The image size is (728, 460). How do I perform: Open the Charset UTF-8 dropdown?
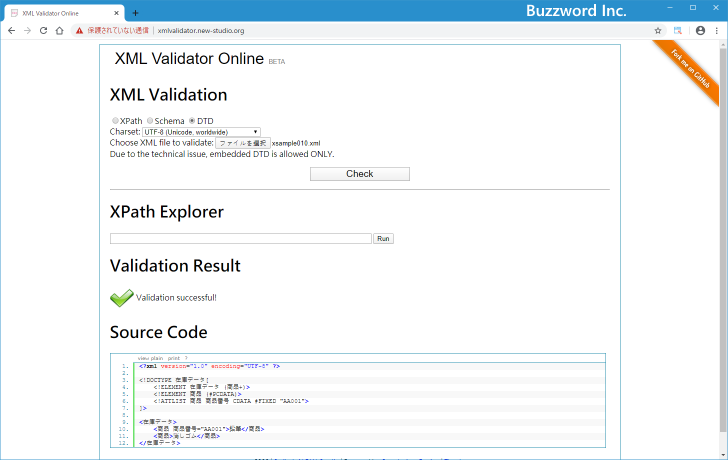(x=201, y=132)
